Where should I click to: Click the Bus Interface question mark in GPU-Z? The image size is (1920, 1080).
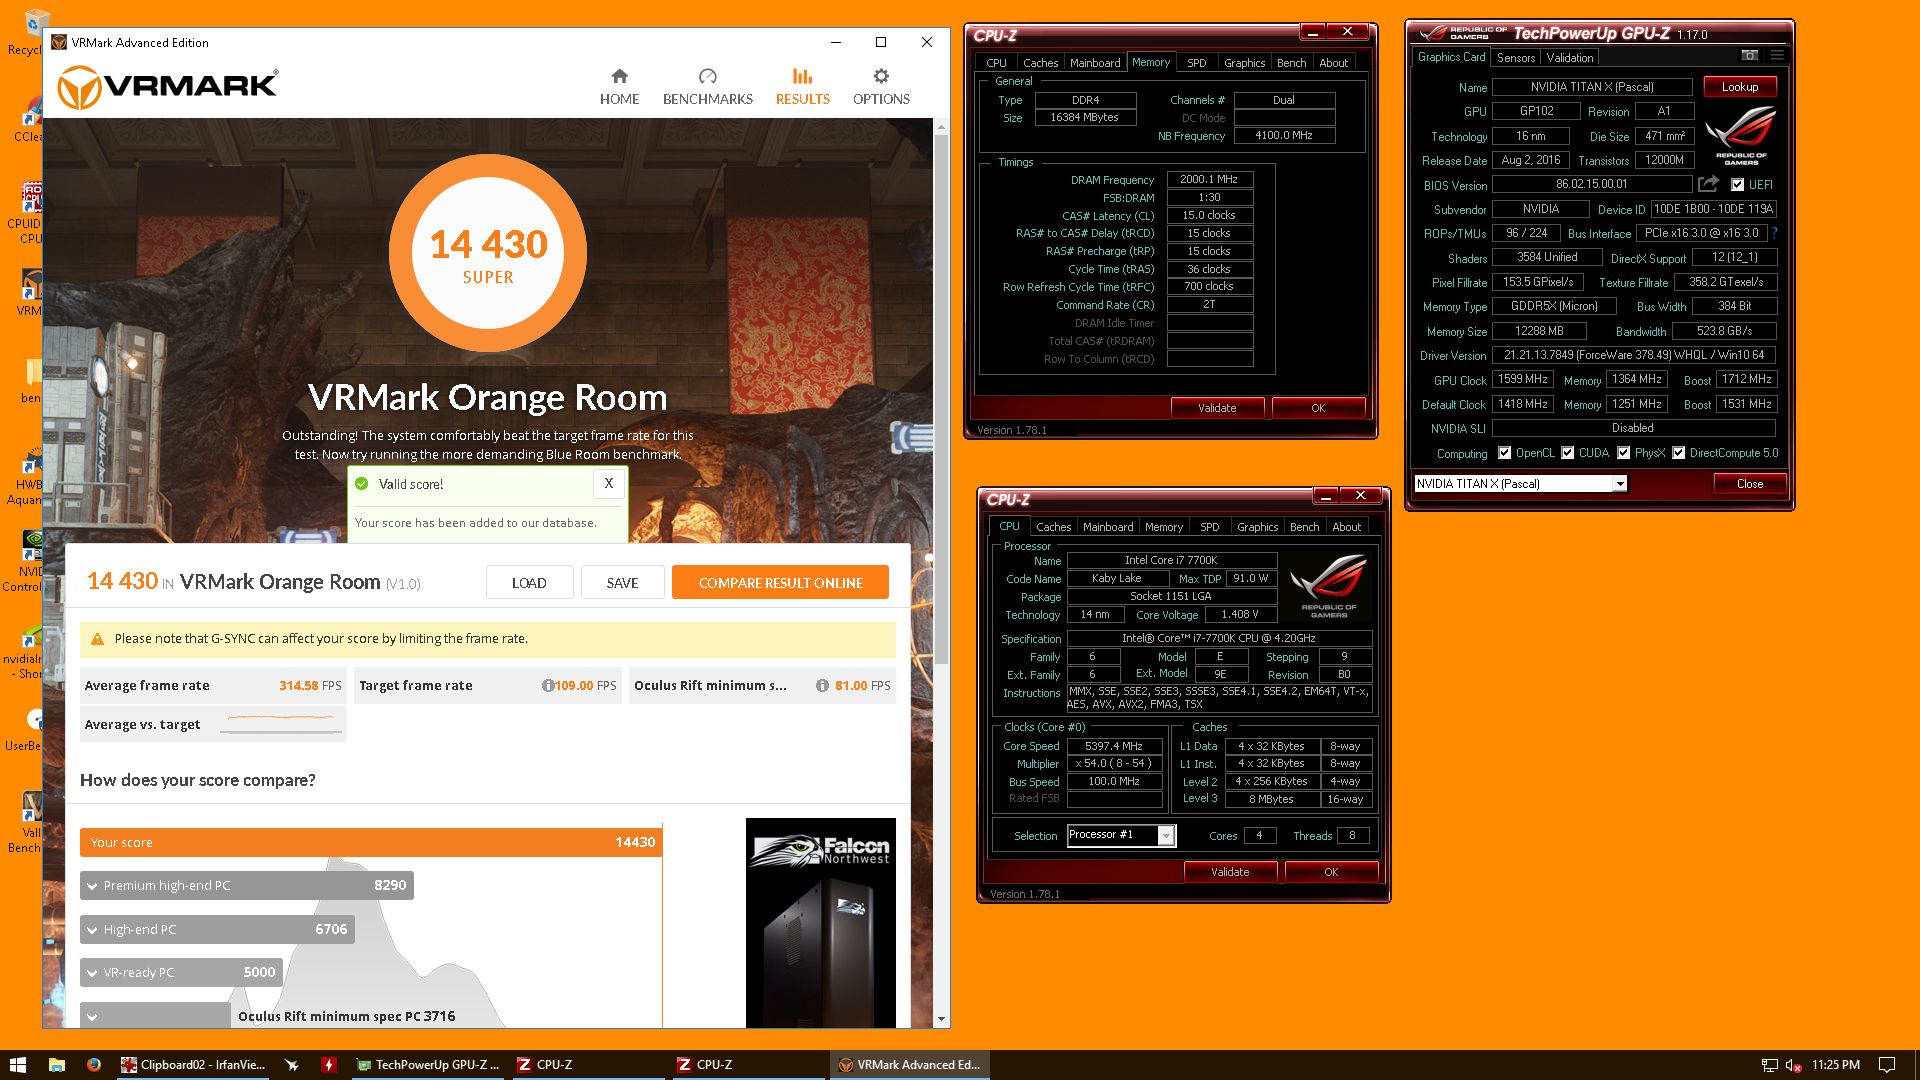coord(1775,233)
